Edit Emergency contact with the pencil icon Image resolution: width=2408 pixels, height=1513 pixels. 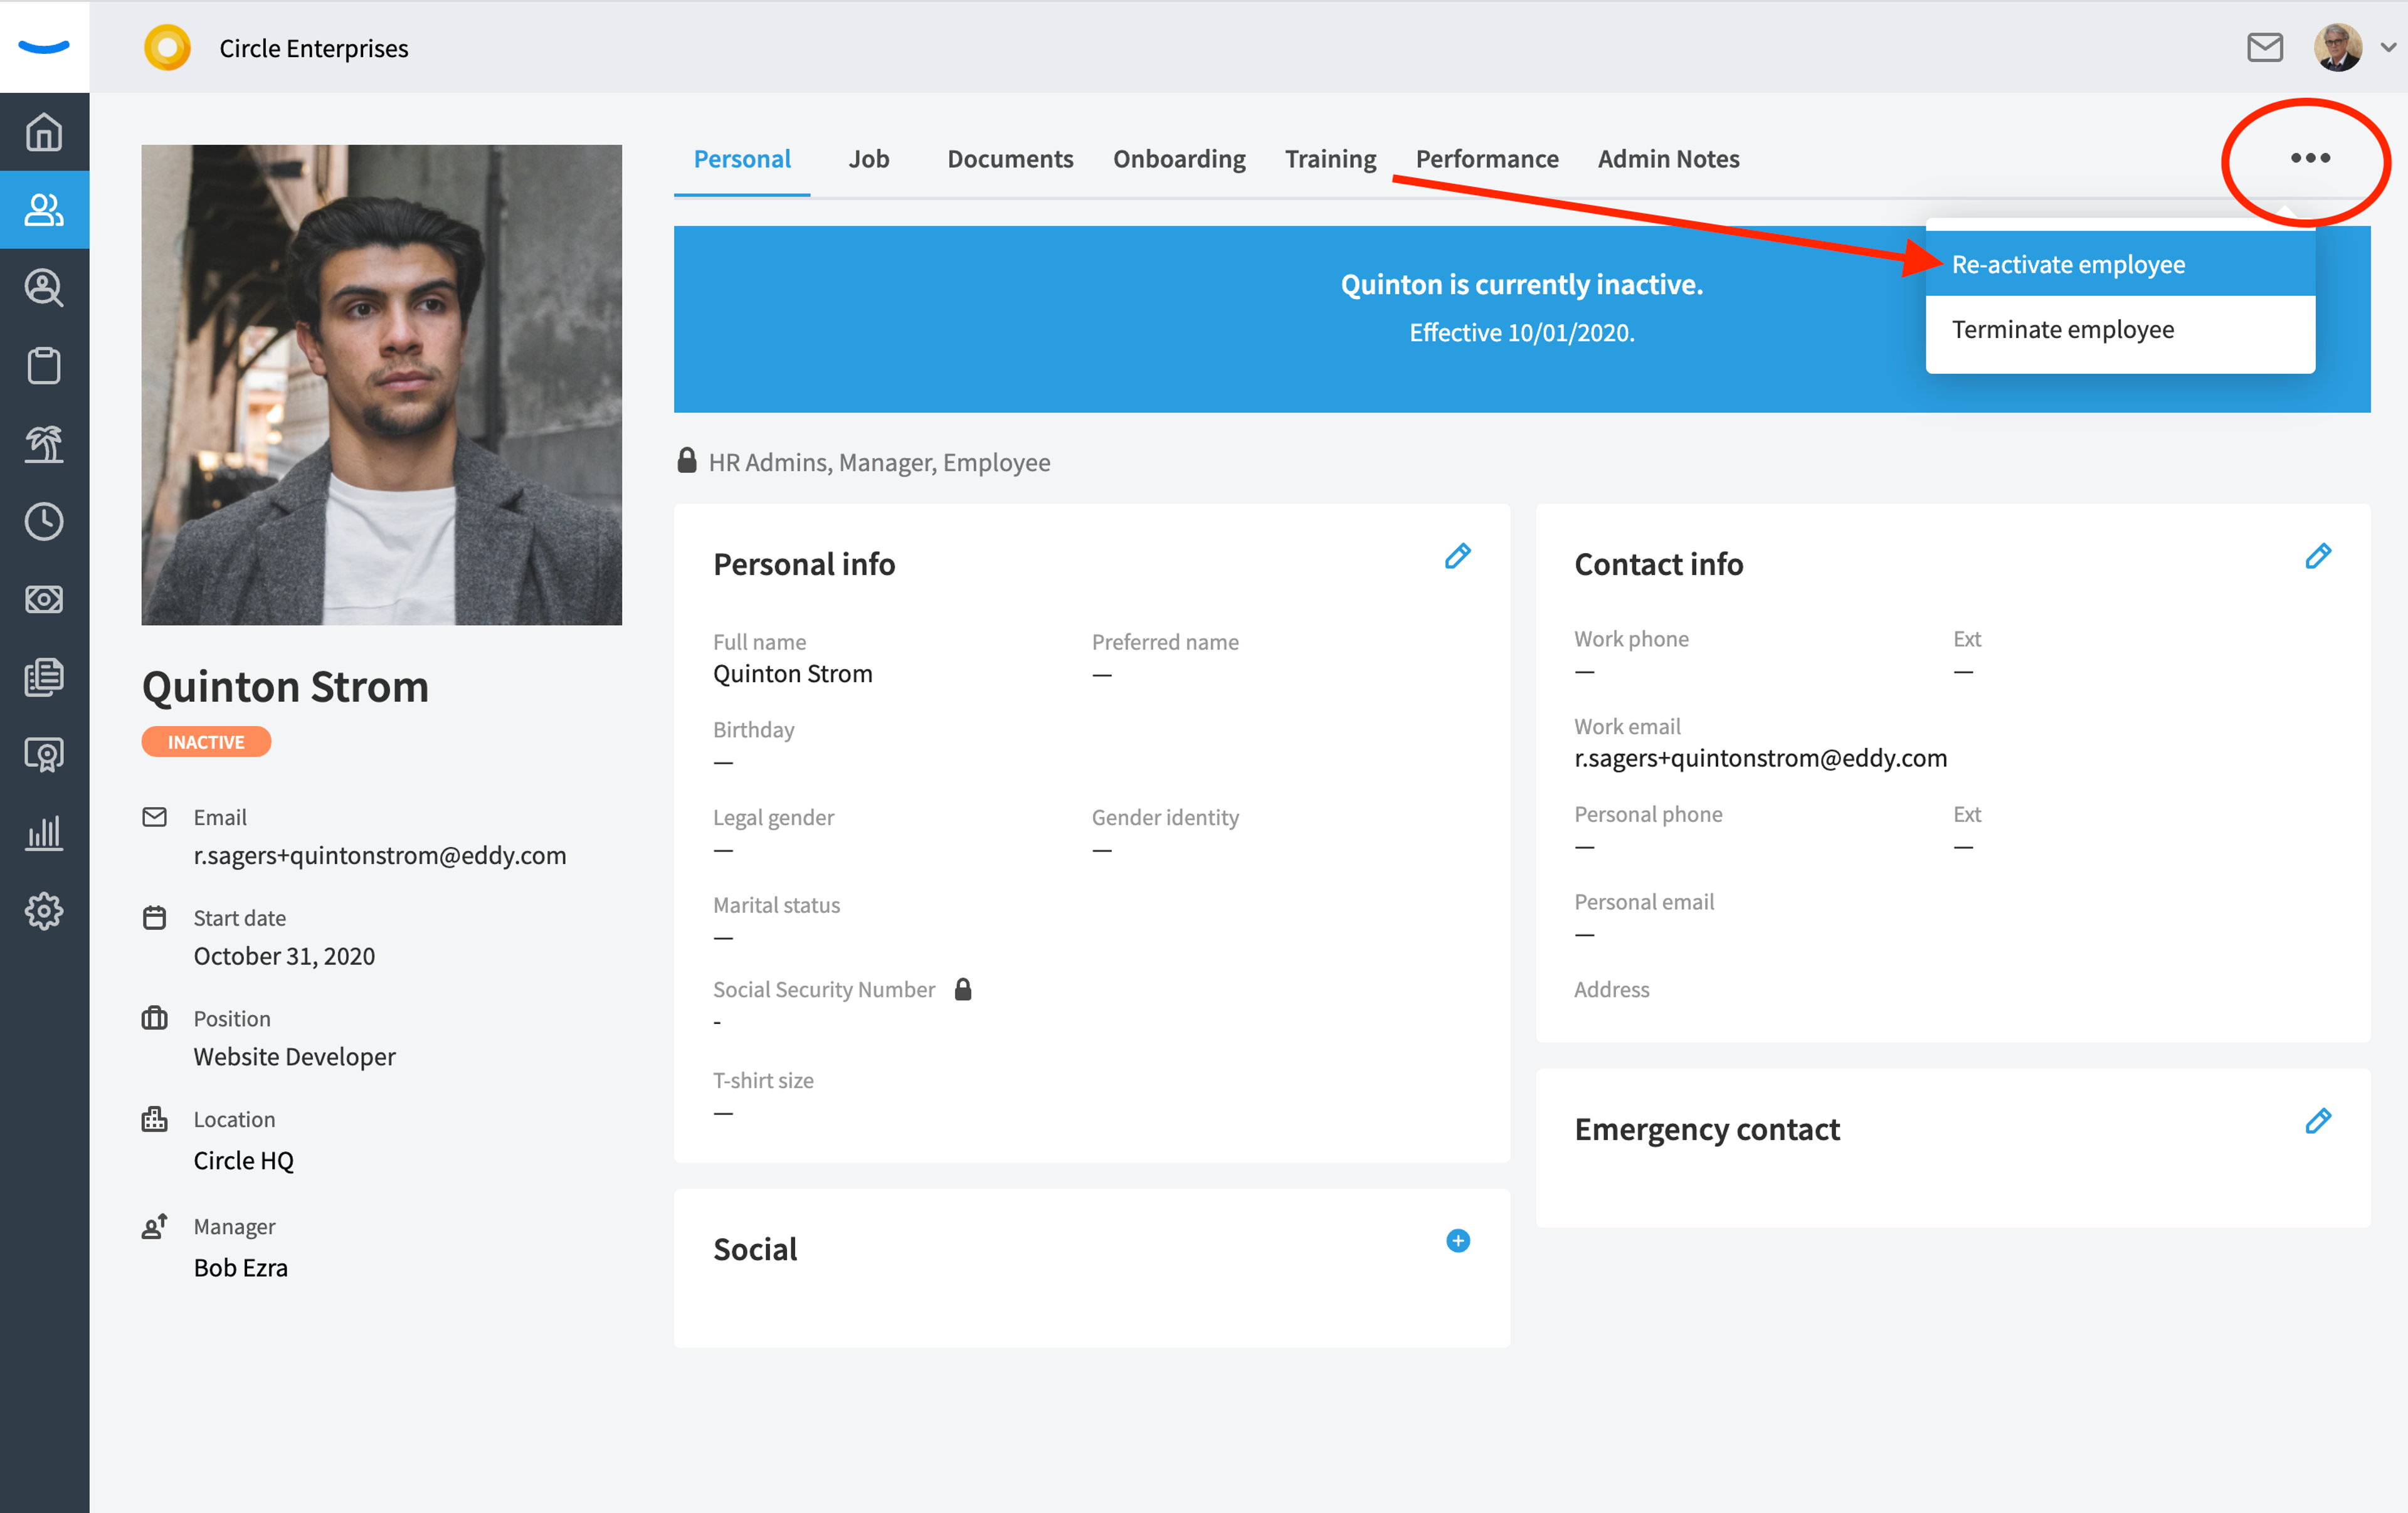tap(2318, 1121)
